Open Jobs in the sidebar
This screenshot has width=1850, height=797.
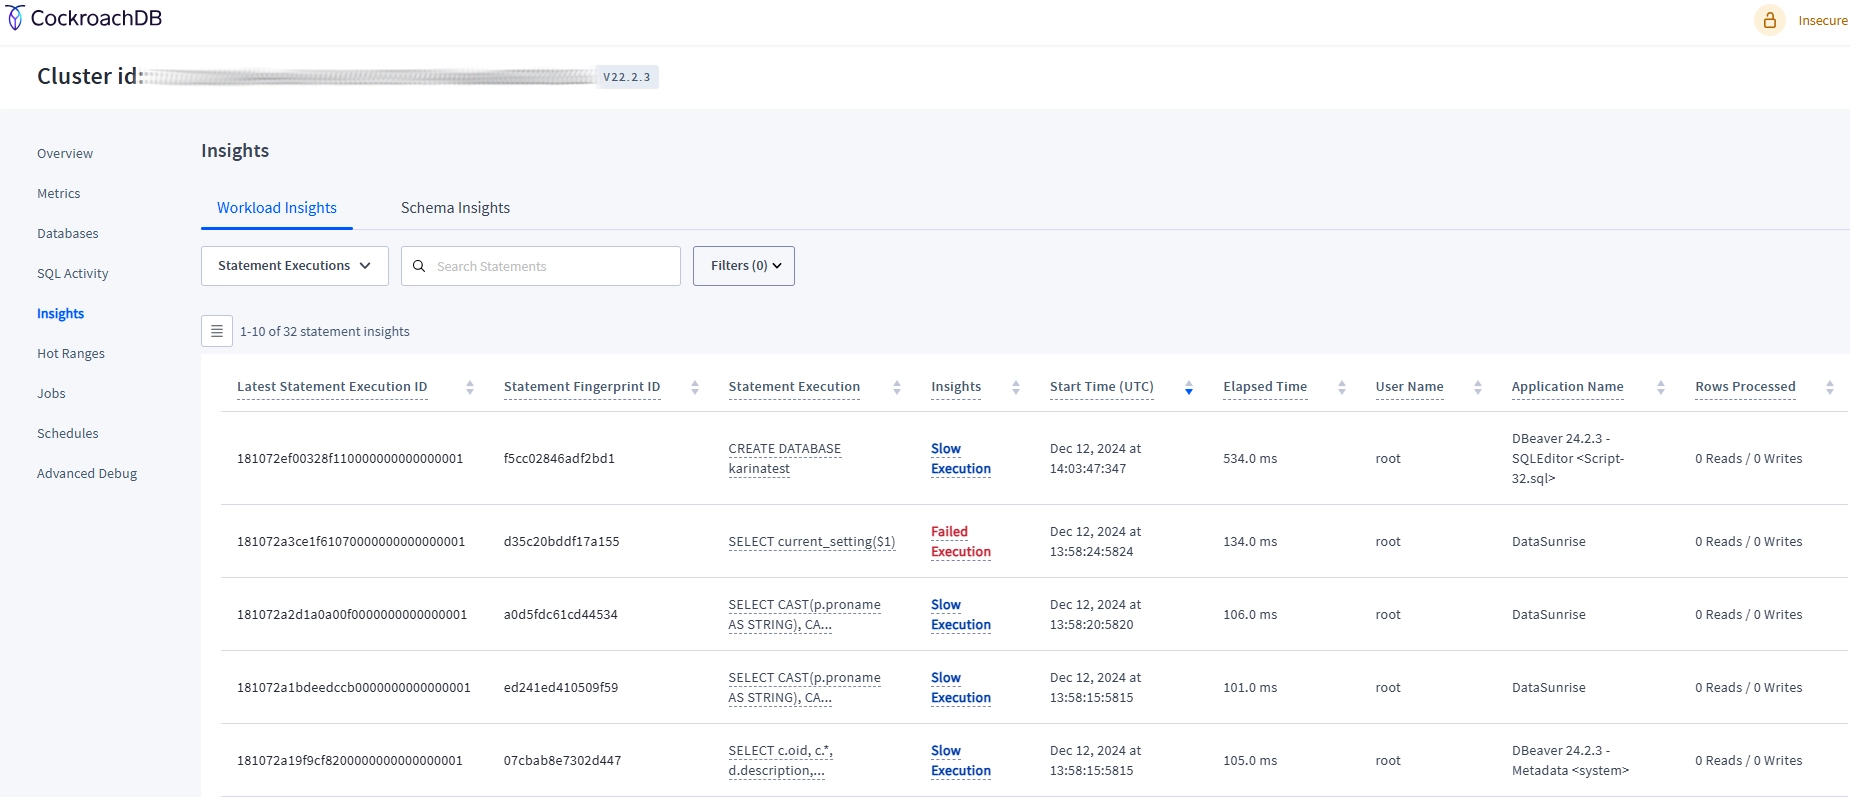(x=51, y=393)
